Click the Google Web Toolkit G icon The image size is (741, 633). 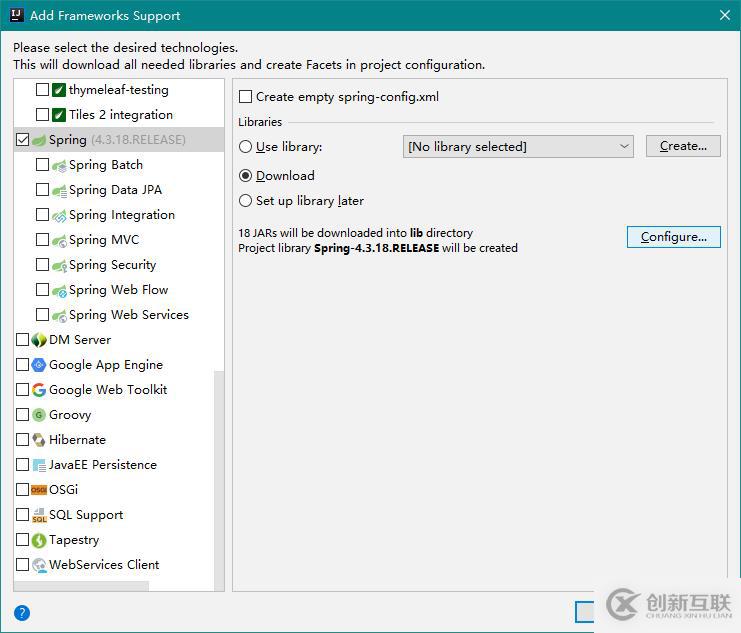coord(39,390)
